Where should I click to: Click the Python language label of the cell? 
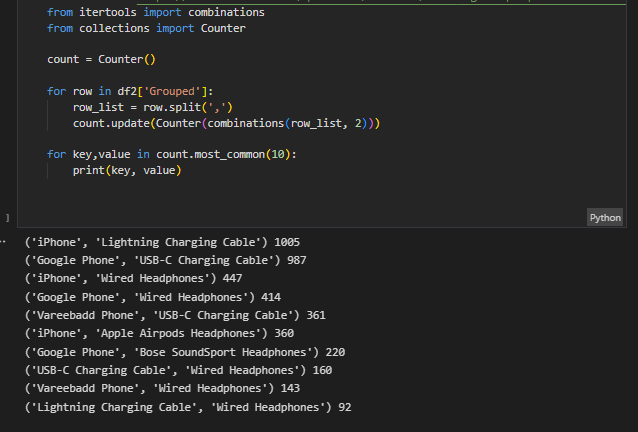point(605,218)
